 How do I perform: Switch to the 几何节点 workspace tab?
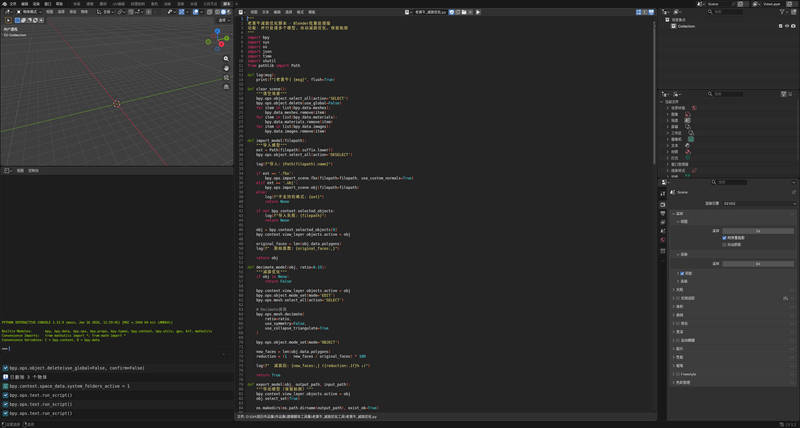coord(209,4)
